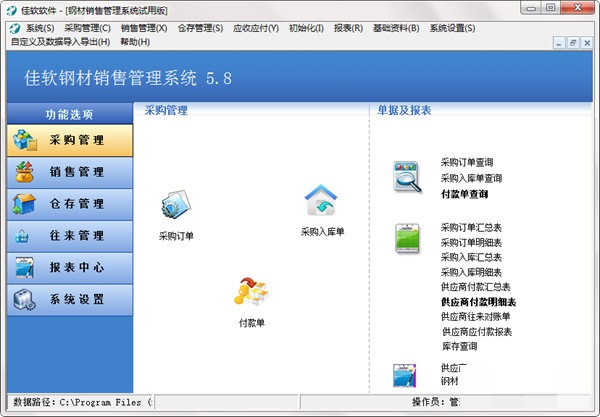Viewport: 600px width, 417px height.
Task: Open the 系统(S) menu
Action: (x=40, y=28)
